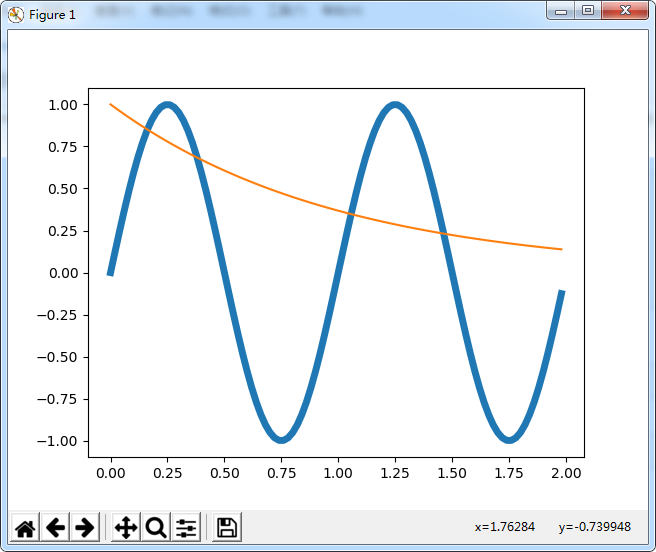Click the 1.00 y-axis tick label
The width and height of the screenshot is (656, 552).
coord(63,105)
